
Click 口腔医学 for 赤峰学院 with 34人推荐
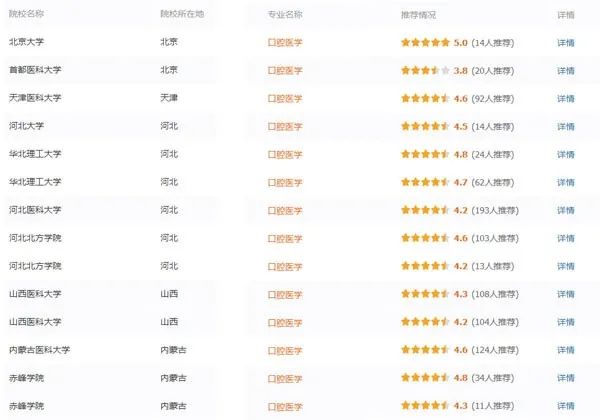pos(285,378)
